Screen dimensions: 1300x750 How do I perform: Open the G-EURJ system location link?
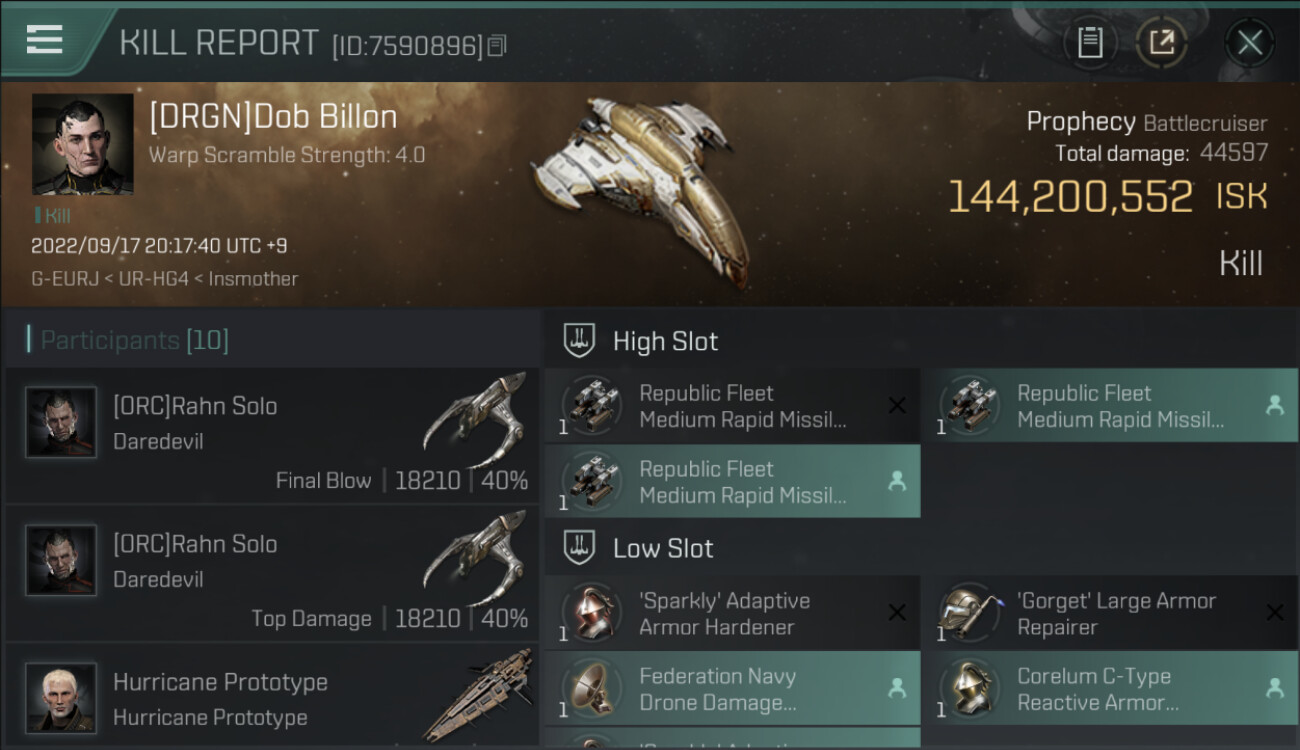click(x=65, y=279)
